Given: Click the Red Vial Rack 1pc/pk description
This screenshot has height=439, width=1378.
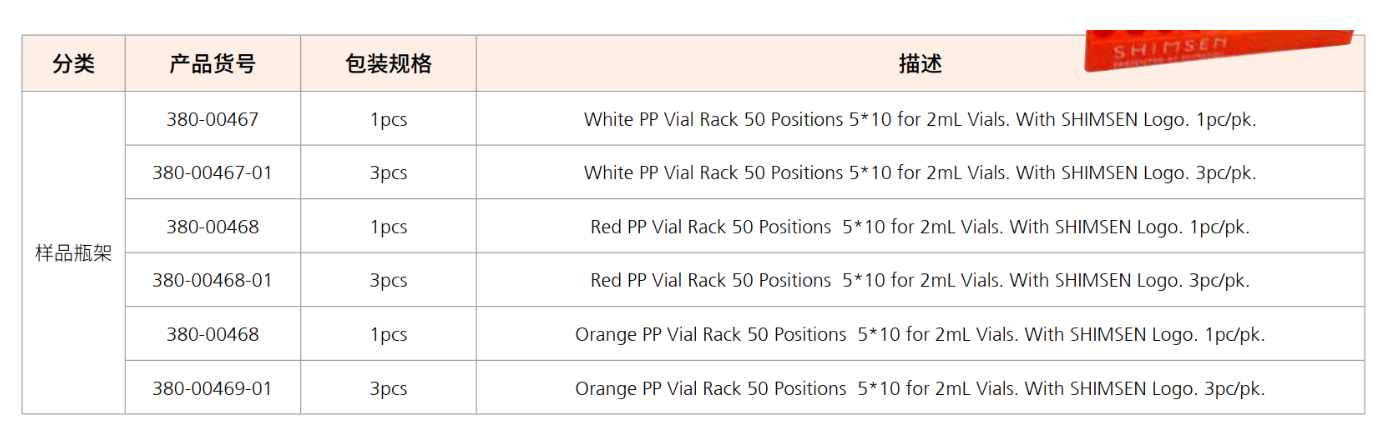Looking at the screenshot, I should pos(919,227).
